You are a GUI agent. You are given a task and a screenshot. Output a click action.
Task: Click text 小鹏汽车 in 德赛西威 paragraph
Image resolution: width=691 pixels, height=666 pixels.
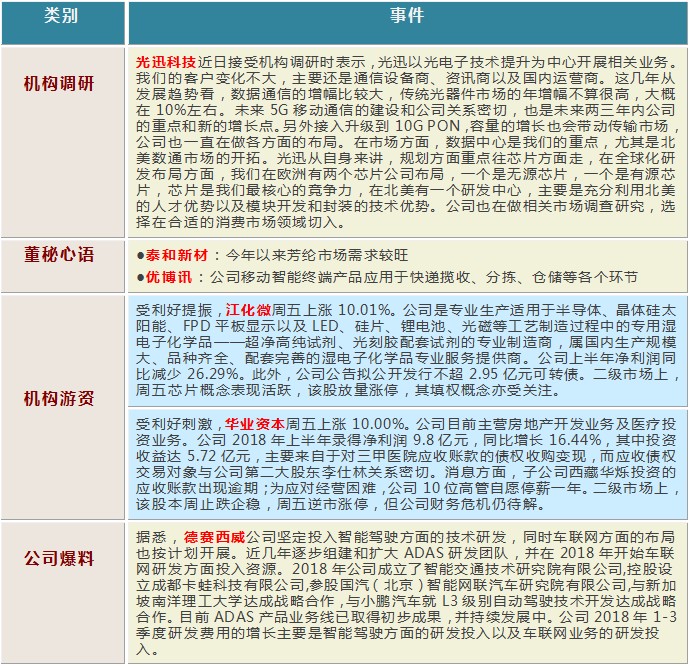coord(391,601)
